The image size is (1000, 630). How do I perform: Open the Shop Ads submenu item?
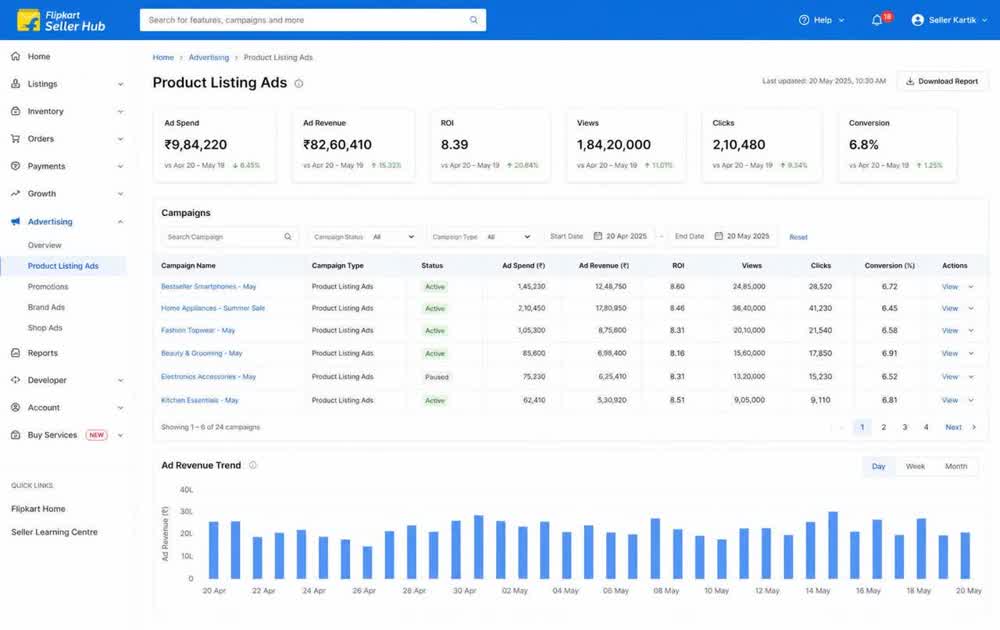tap(45, 327)
